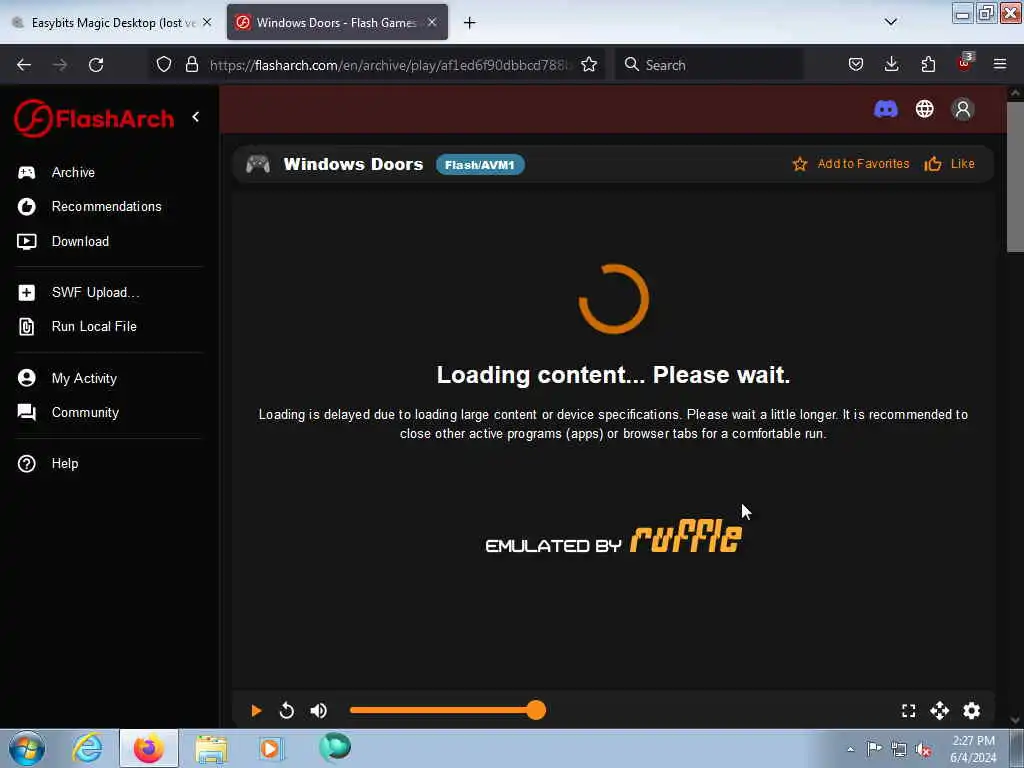Go back in Firefox

coord(24,65)
